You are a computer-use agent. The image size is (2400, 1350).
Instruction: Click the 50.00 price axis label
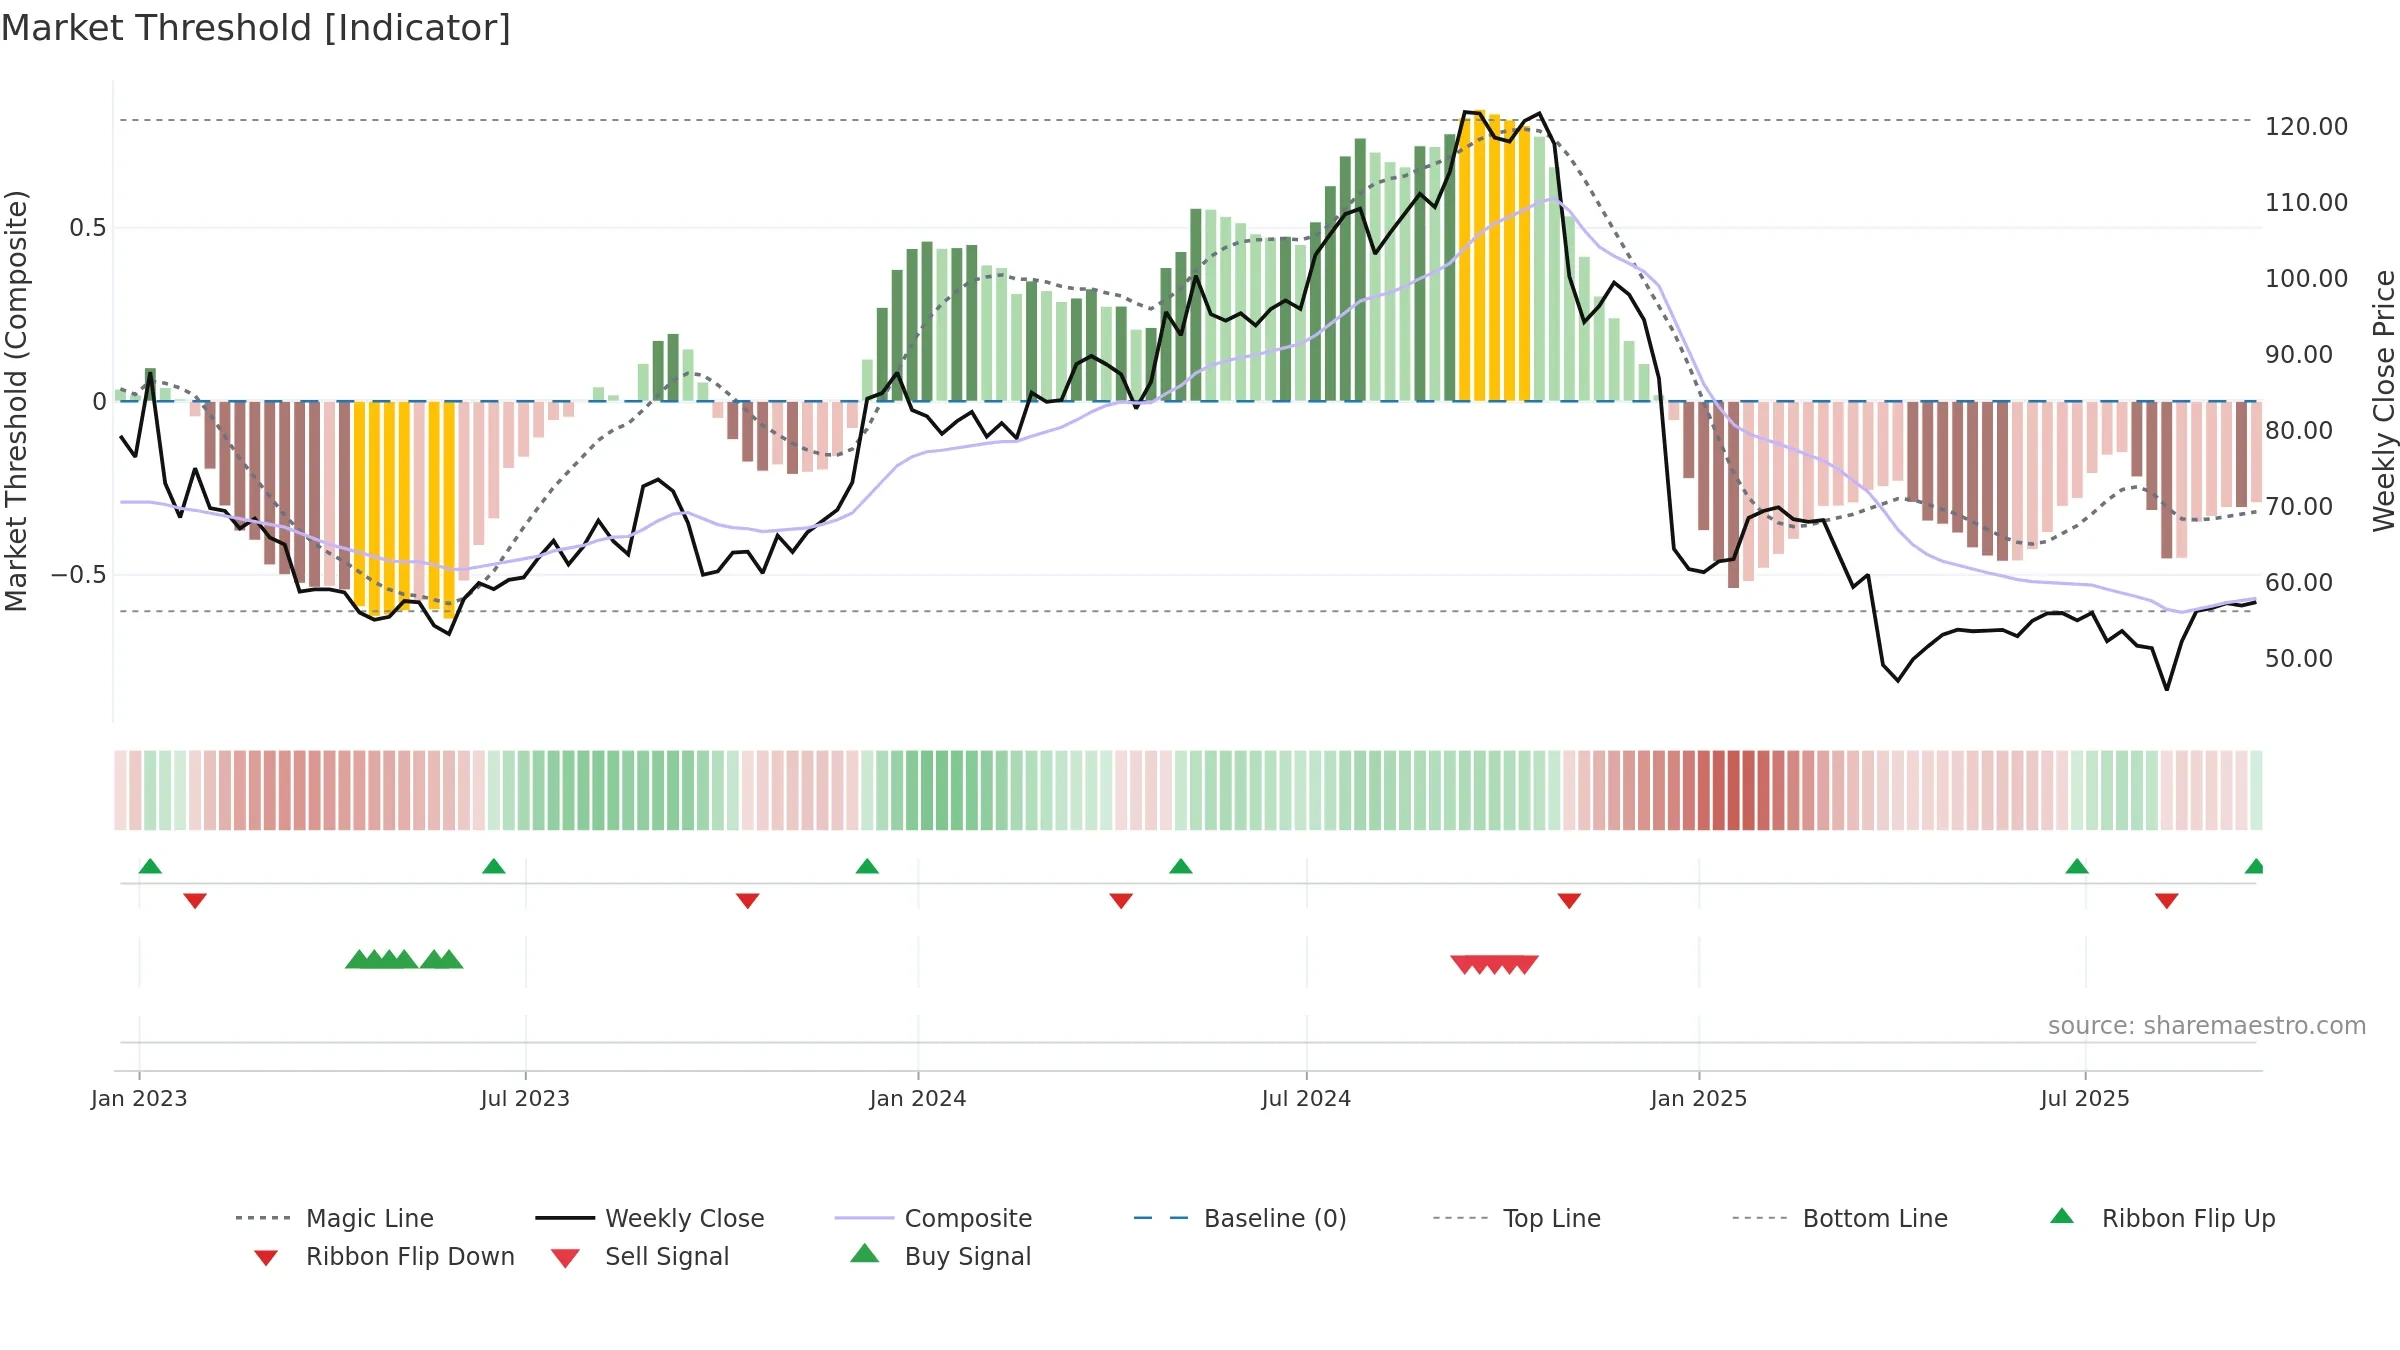(2299, 659)
